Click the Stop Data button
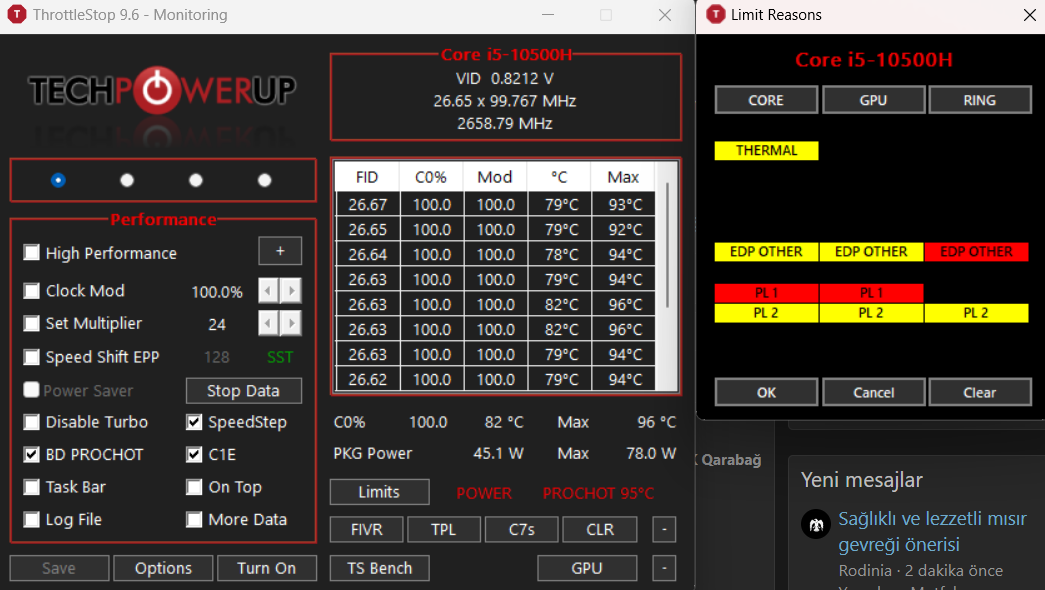This screenshot has width=1045, height=590. pyautogui.click(x=243, y=391)
